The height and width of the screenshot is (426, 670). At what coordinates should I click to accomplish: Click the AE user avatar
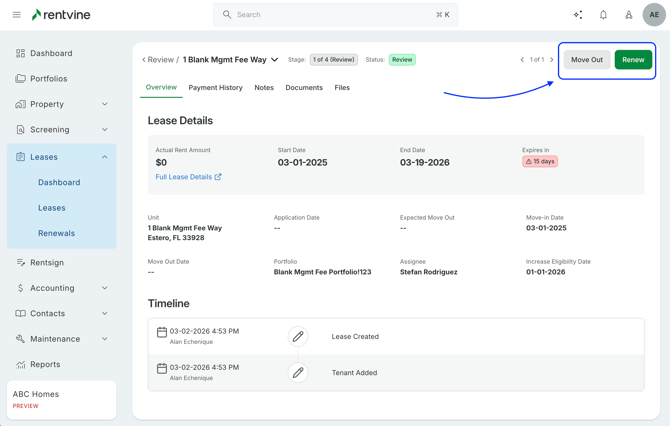tap(654, 15)
